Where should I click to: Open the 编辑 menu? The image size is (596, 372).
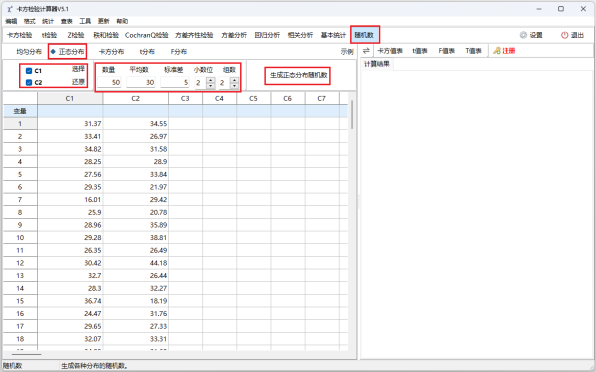click(x=11, y=21)
